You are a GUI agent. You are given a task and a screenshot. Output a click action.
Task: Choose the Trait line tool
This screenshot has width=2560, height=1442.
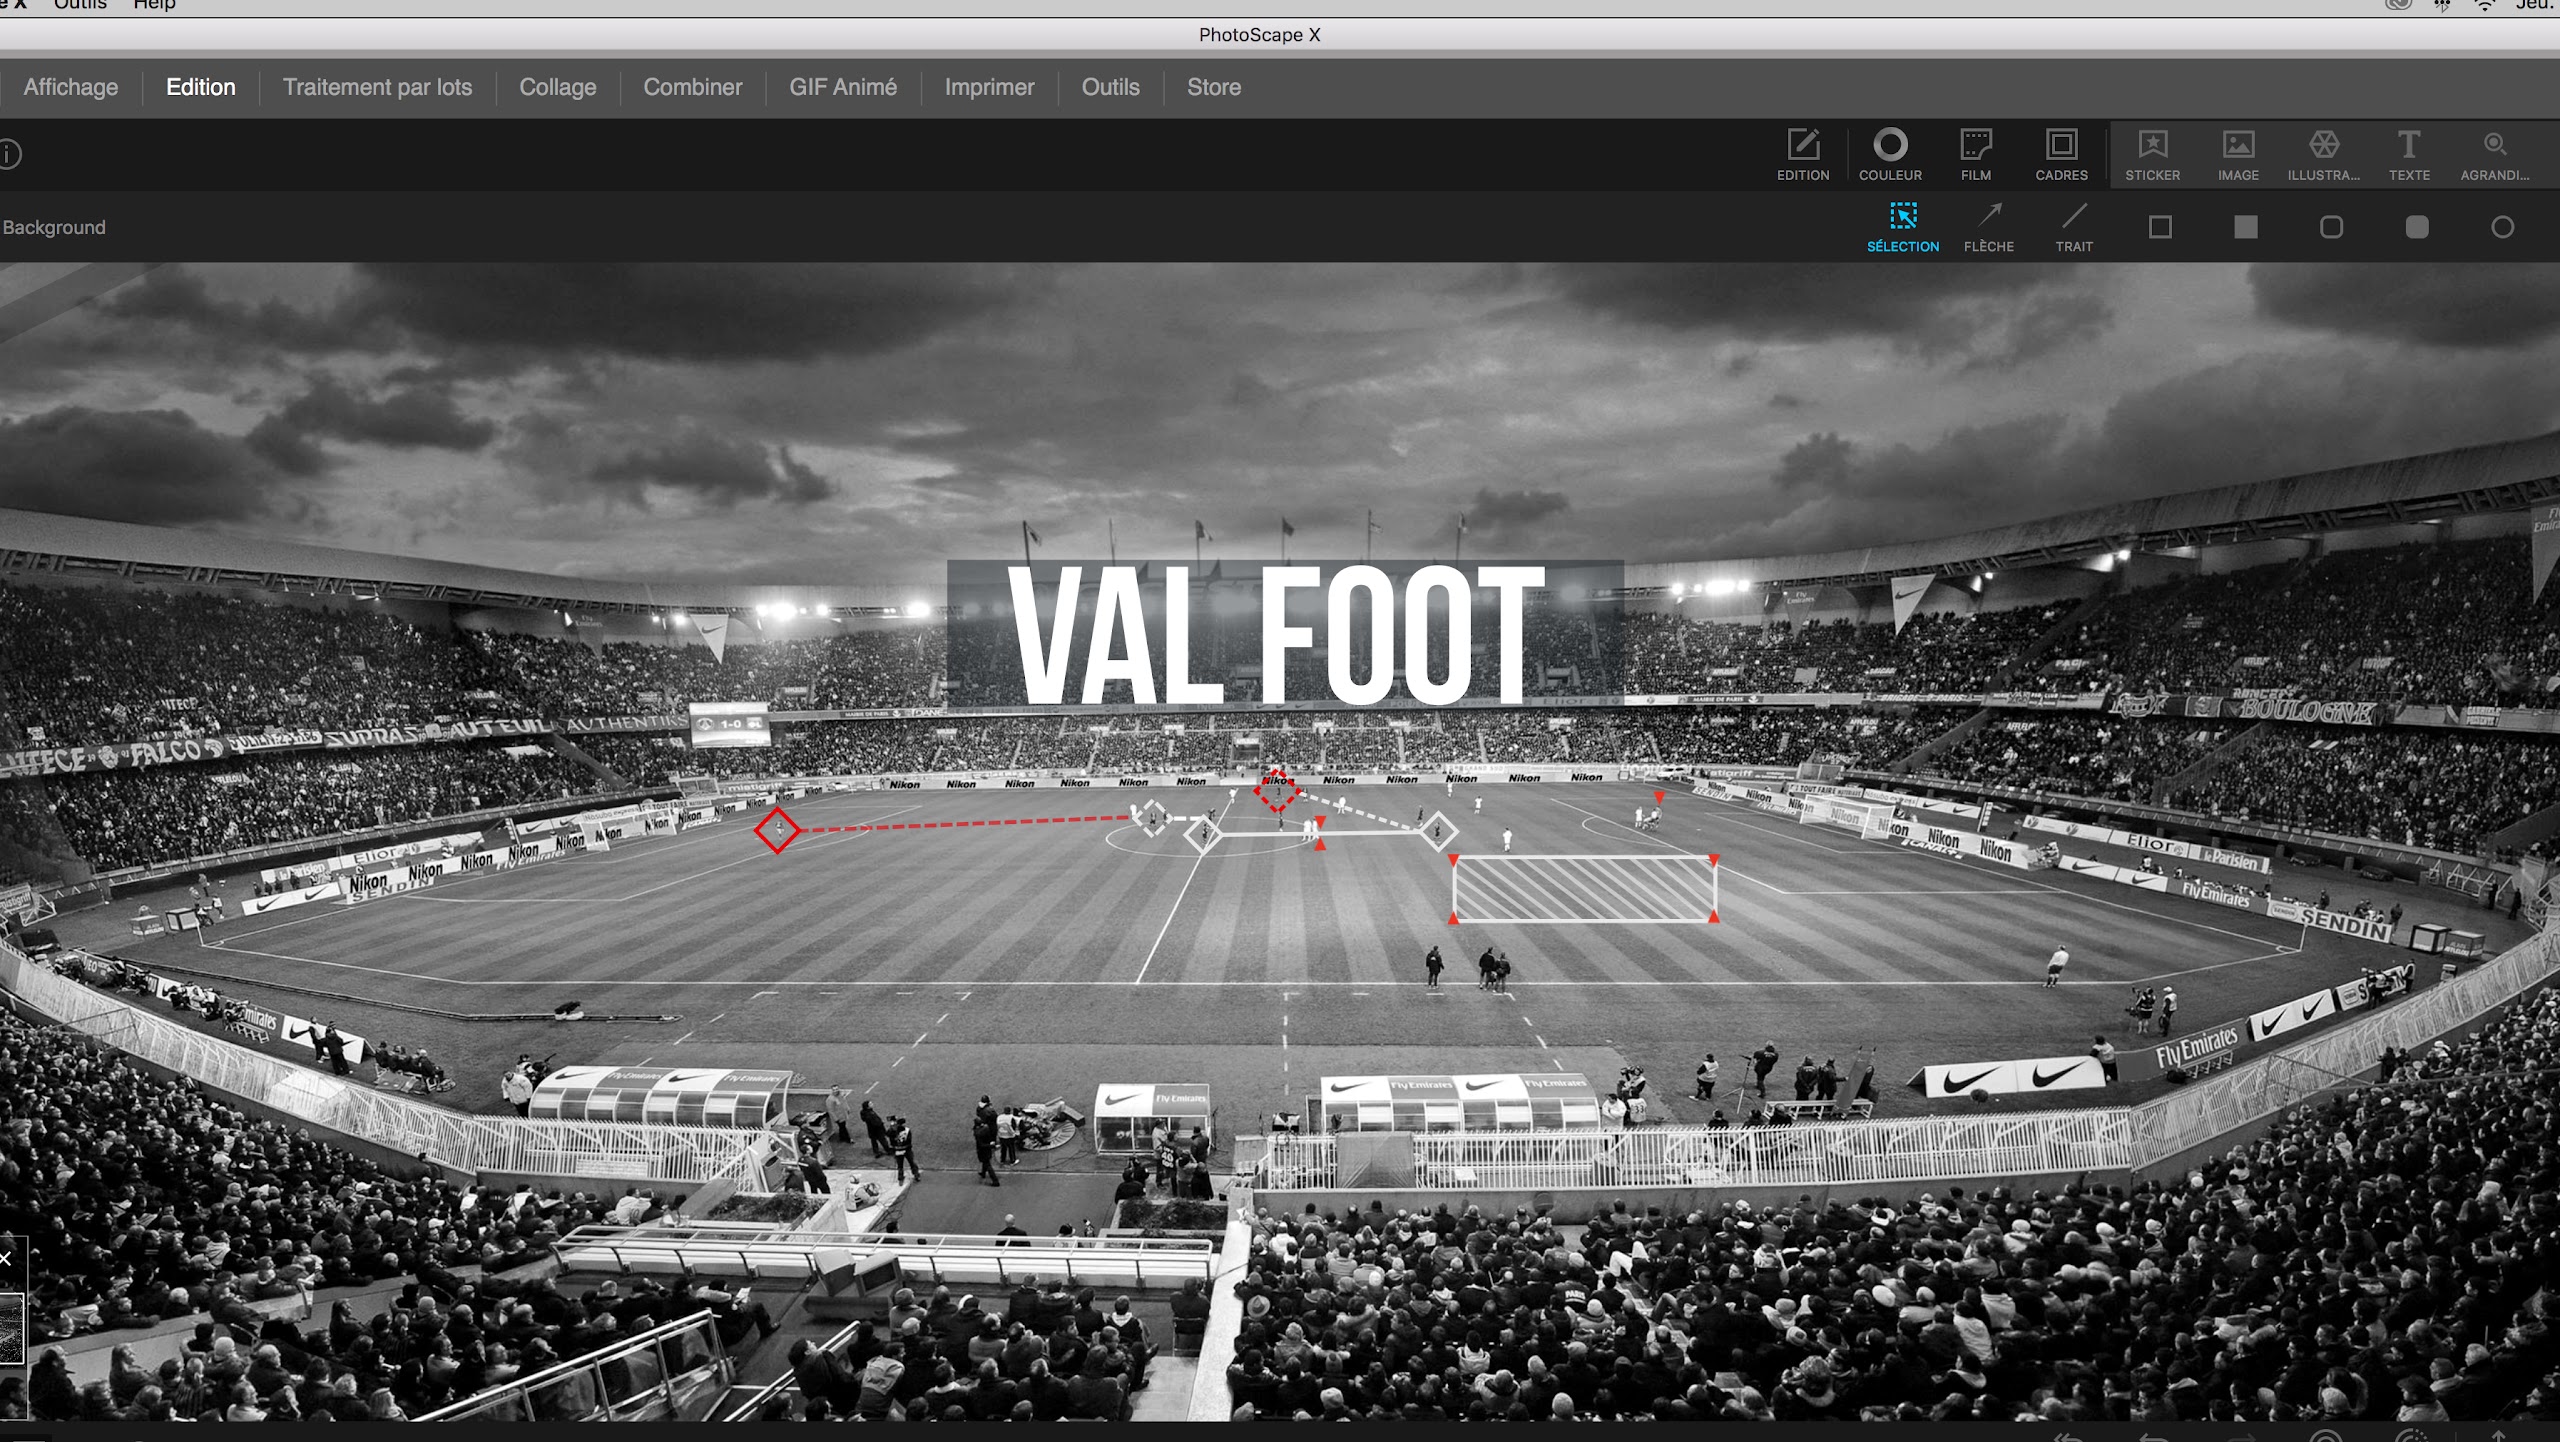2074,227
